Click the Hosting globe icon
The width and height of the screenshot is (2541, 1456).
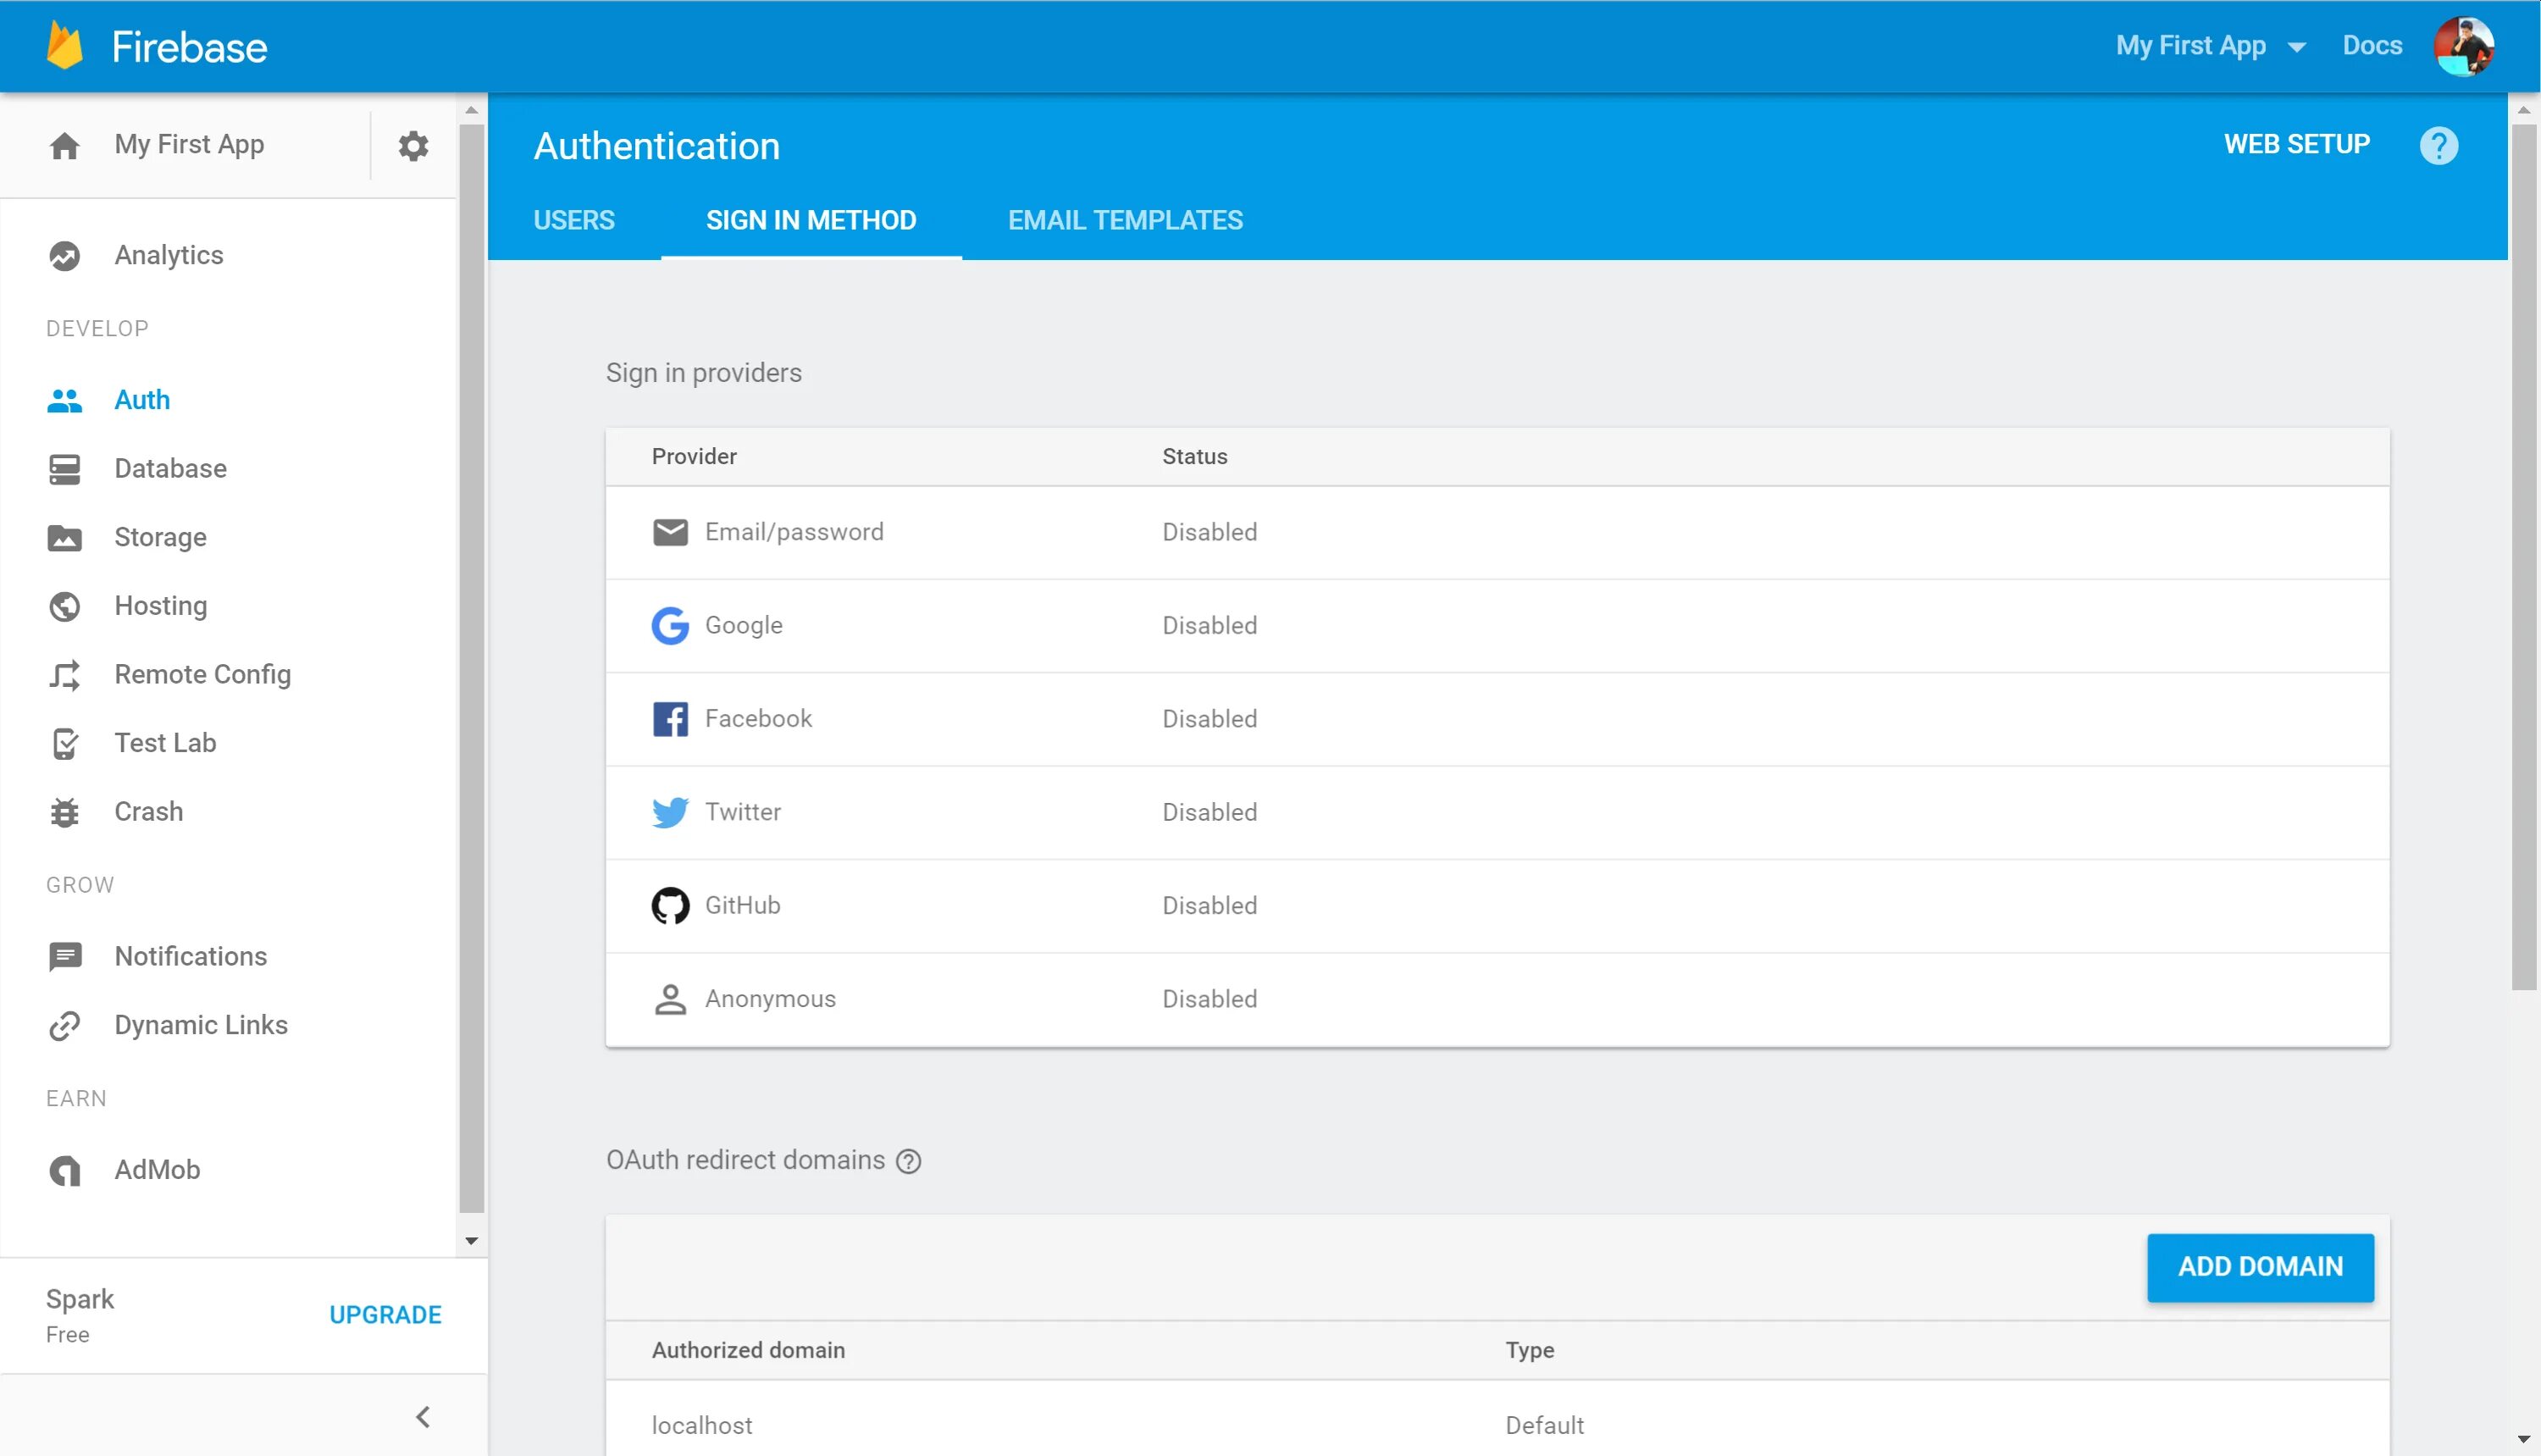coord(65,607)
